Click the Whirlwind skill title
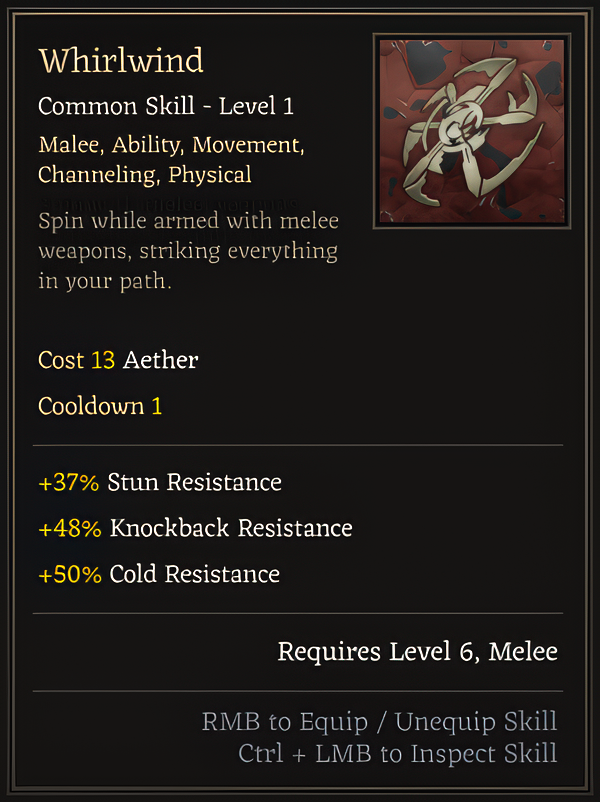The image size is (600, 802). point(121,60)
